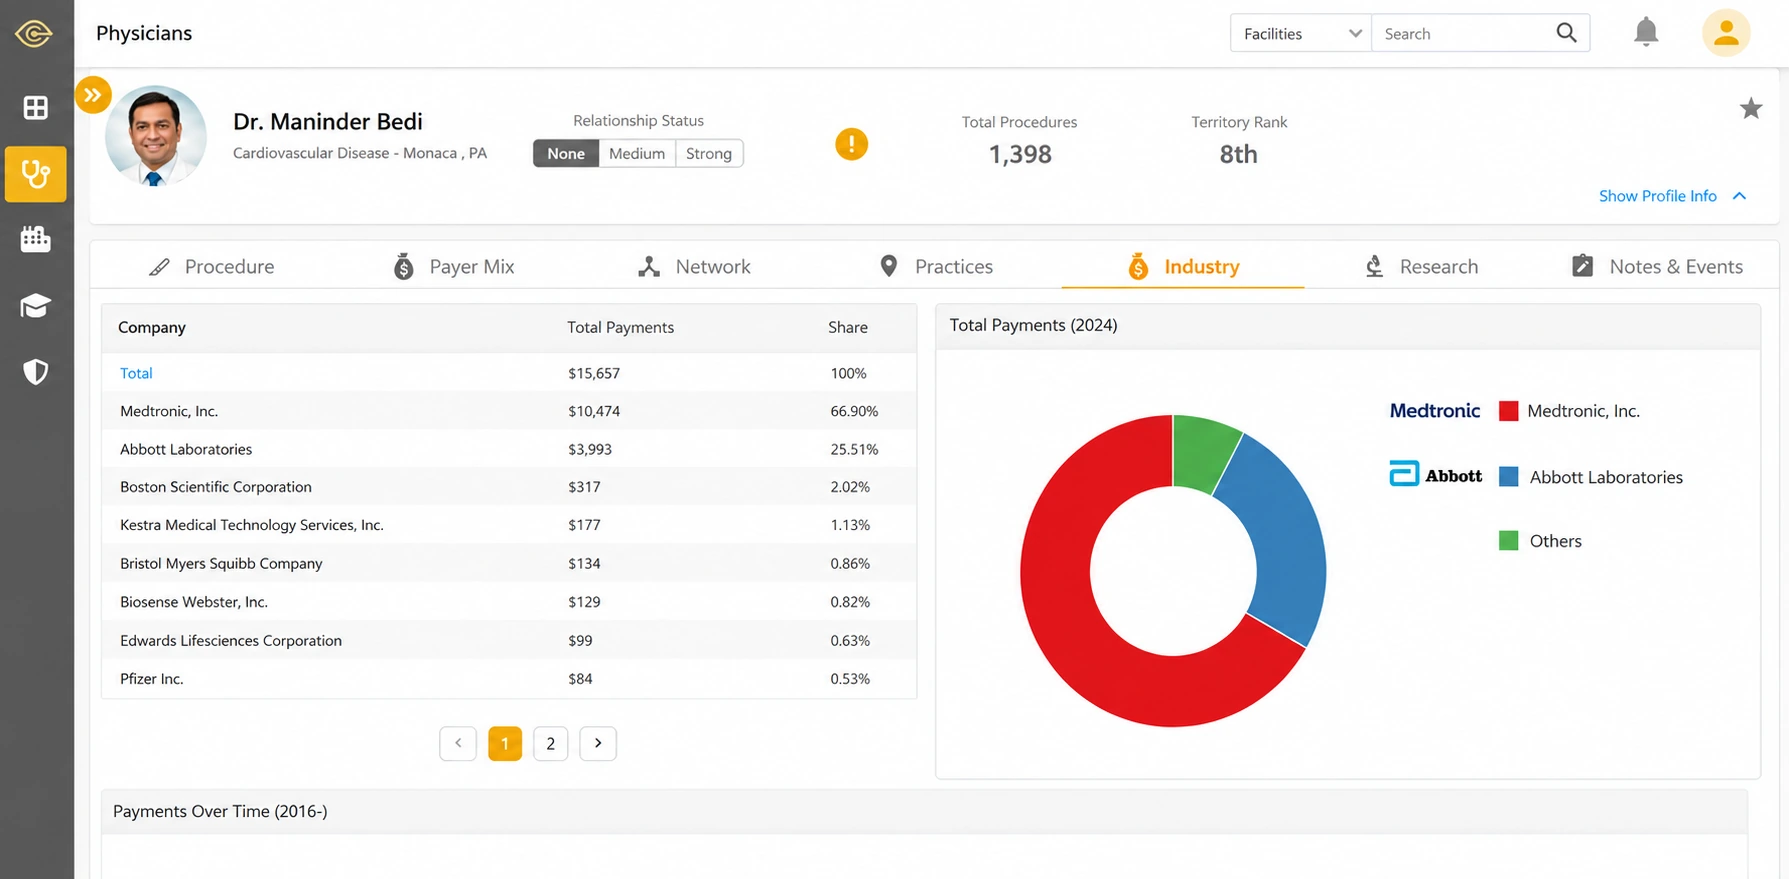The height and width of the screenshot is (879, 1789).
Task: Select the Abbott Laboratories table row
Action: [x=509, y=449]
